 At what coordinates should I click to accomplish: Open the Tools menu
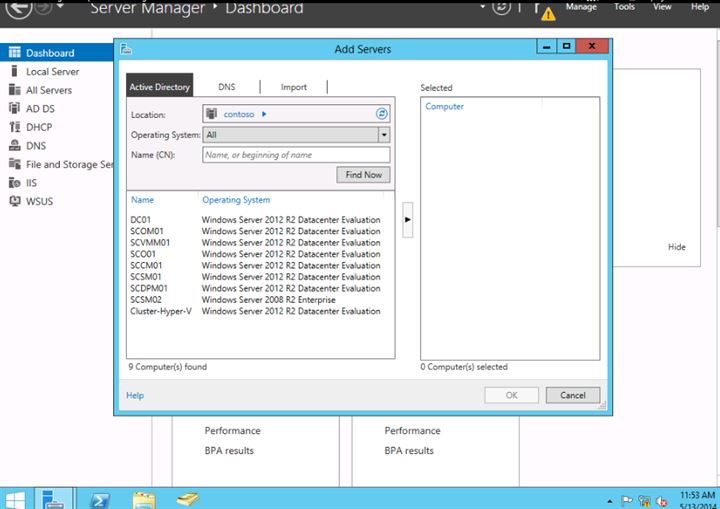point(624,6)
